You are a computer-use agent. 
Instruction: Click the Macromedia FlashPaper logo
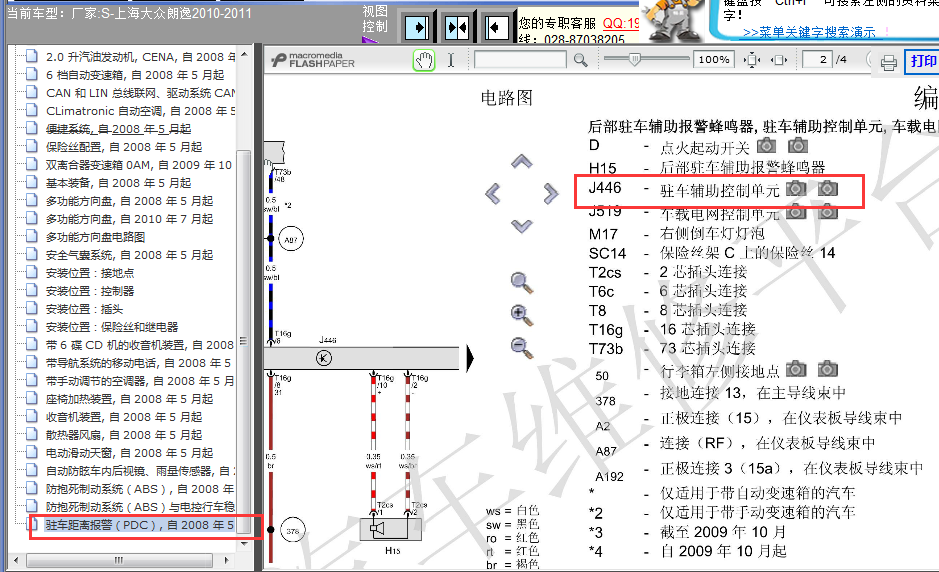pos(313,60)
